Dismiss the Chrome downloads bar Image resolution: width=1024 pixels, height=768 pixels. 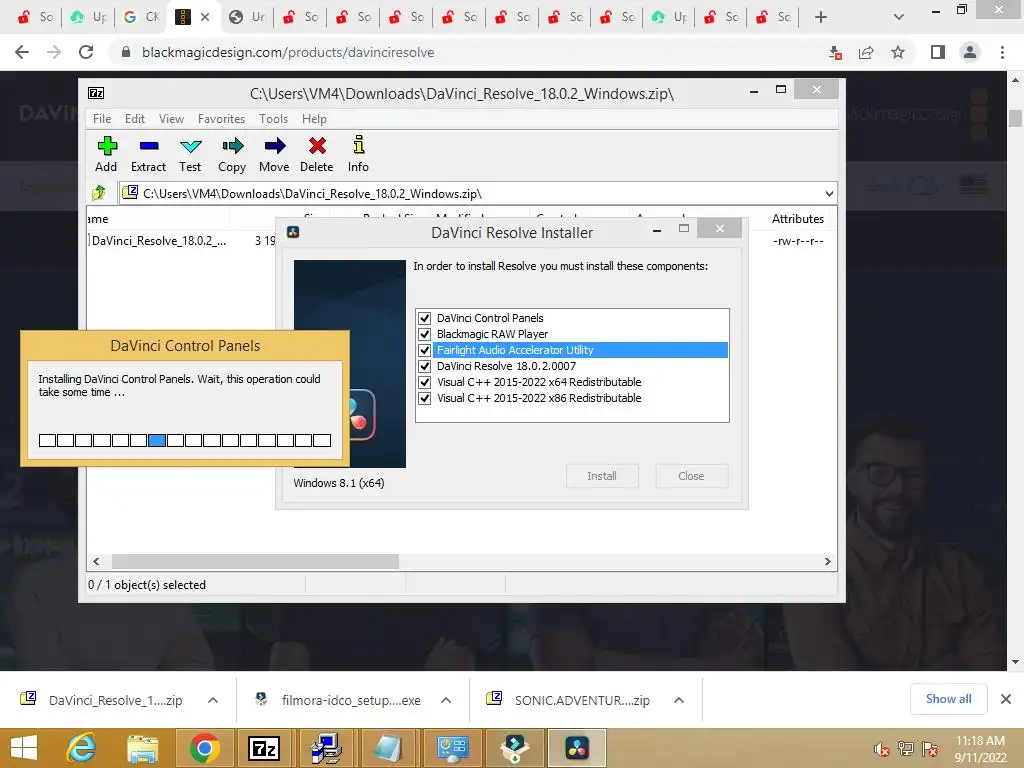(1006, 699)
